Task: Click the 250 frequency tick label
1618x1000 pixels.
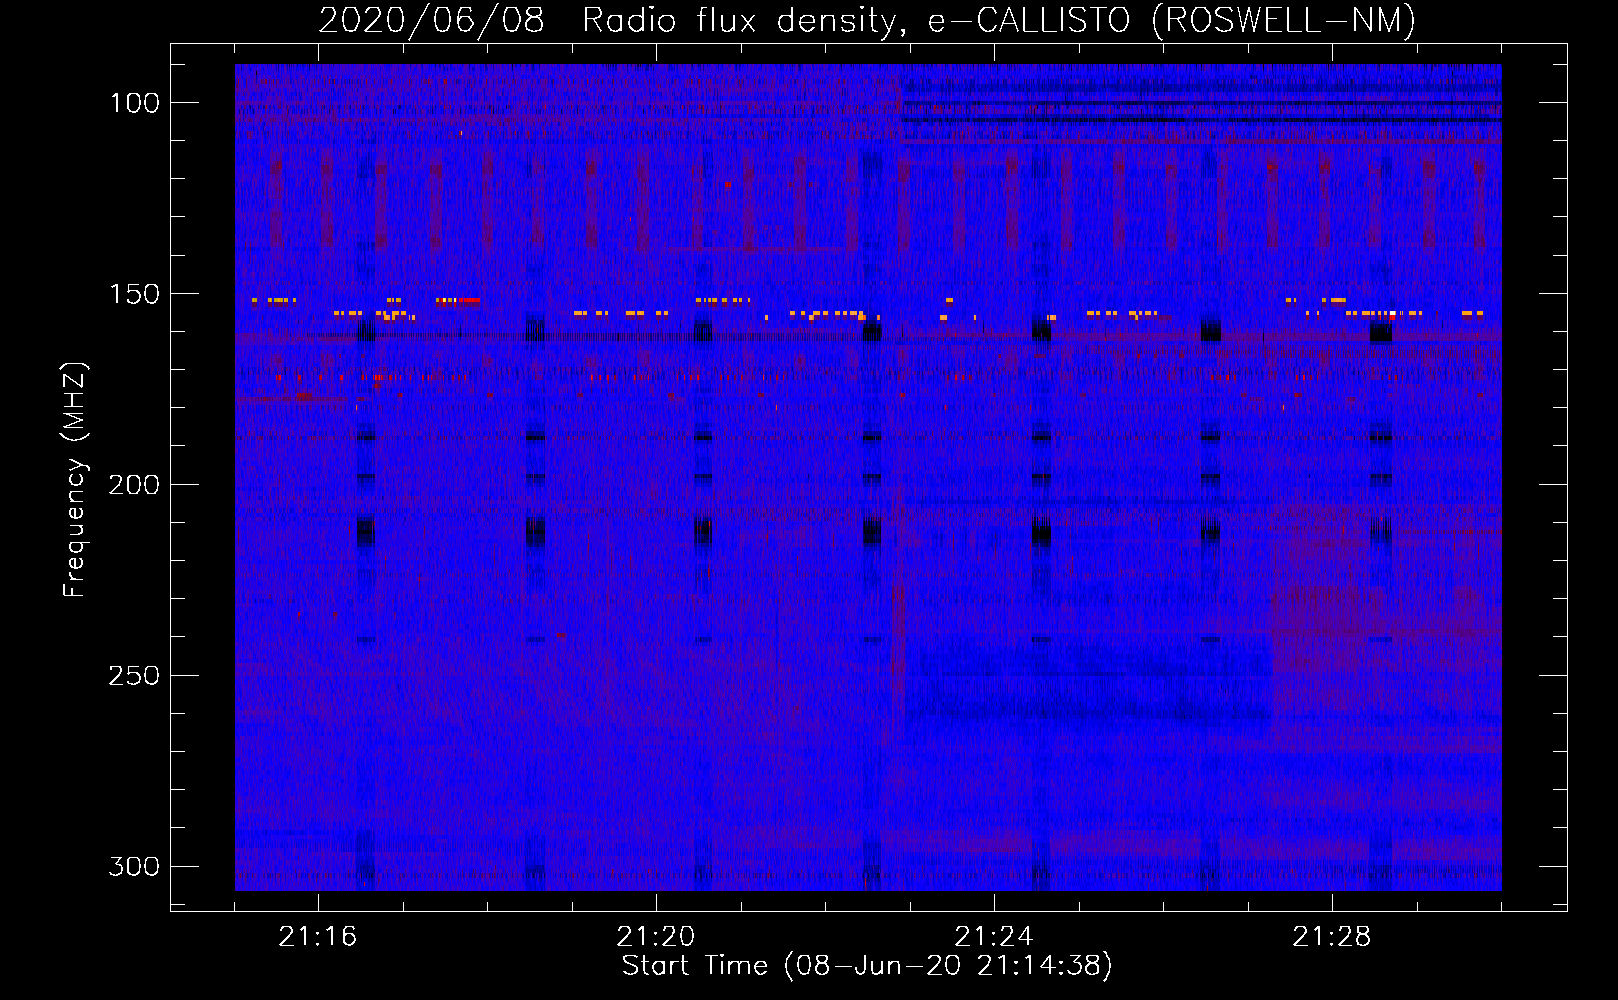Action: 133,676
